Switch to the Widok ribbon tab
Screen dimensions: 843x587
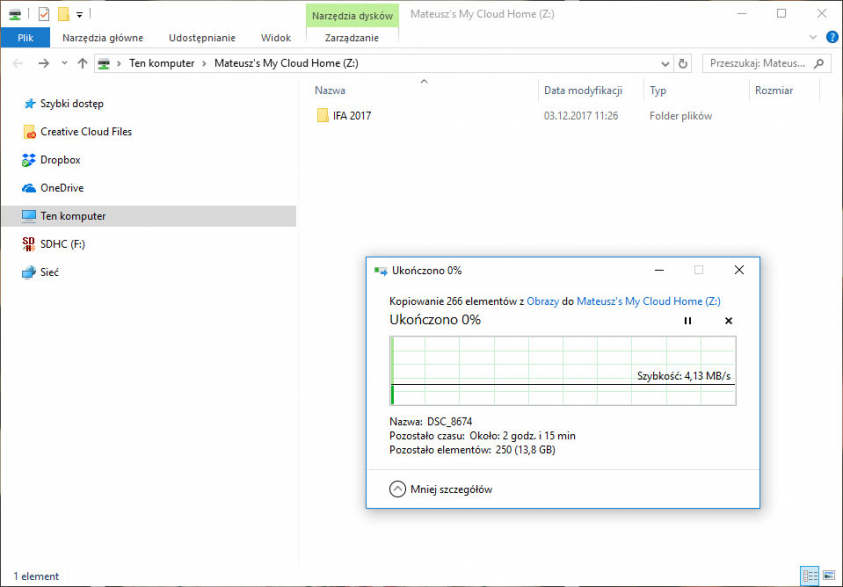click(x=275, y=38)
